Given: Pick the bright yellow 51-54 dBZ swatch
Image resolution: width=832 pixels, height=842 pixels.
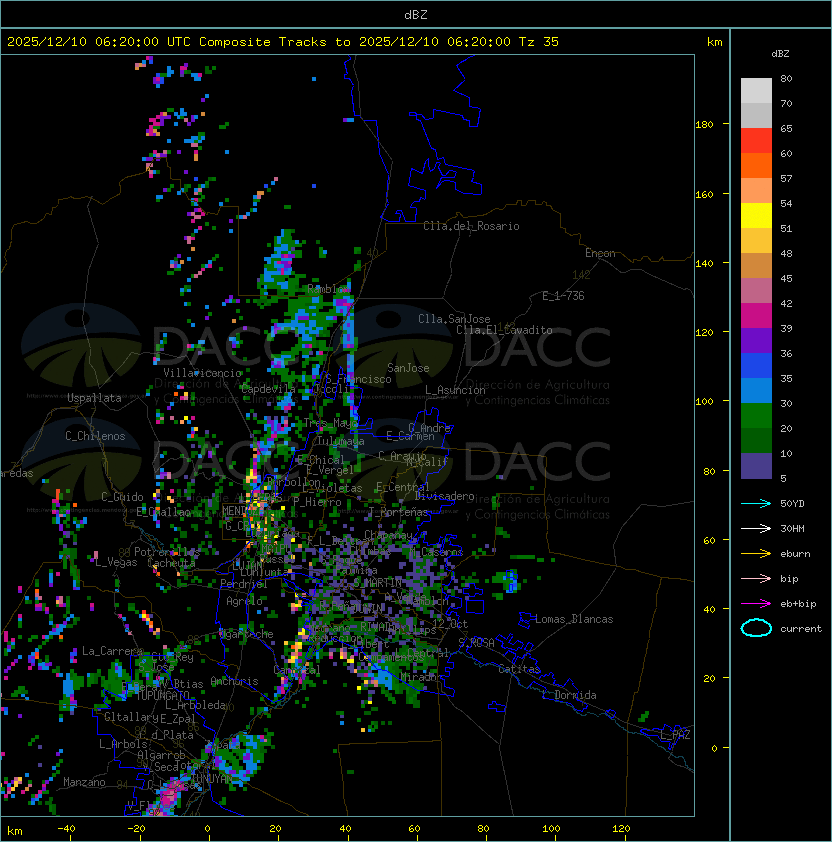Looking at the screenshot, I should pyautogui.click(x=756, y=215).
